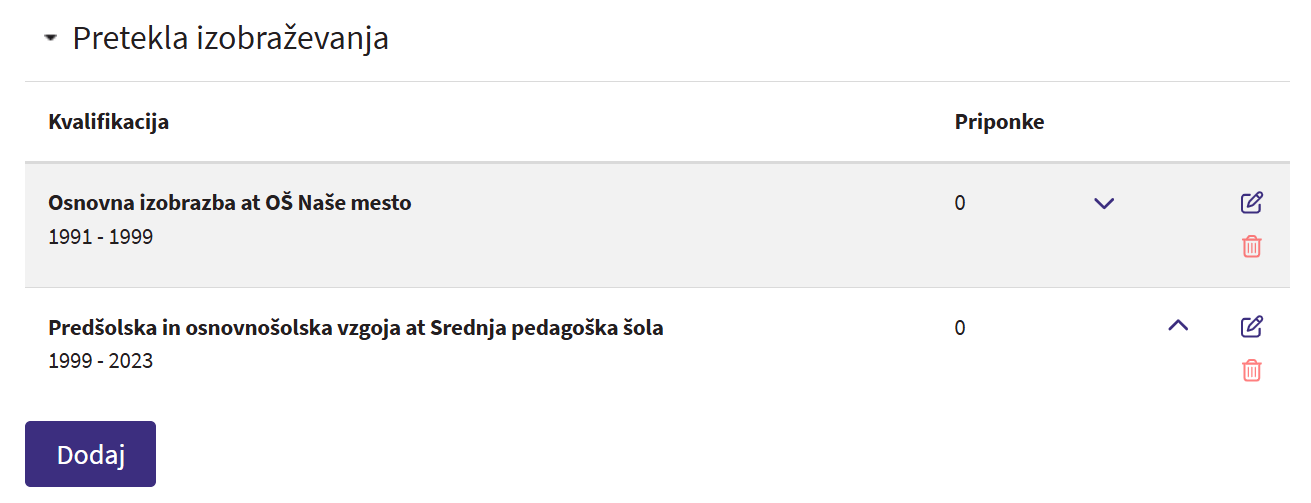Click the 1991 - 1999 date range
1311x503 pixels.
tap(100, 238)
